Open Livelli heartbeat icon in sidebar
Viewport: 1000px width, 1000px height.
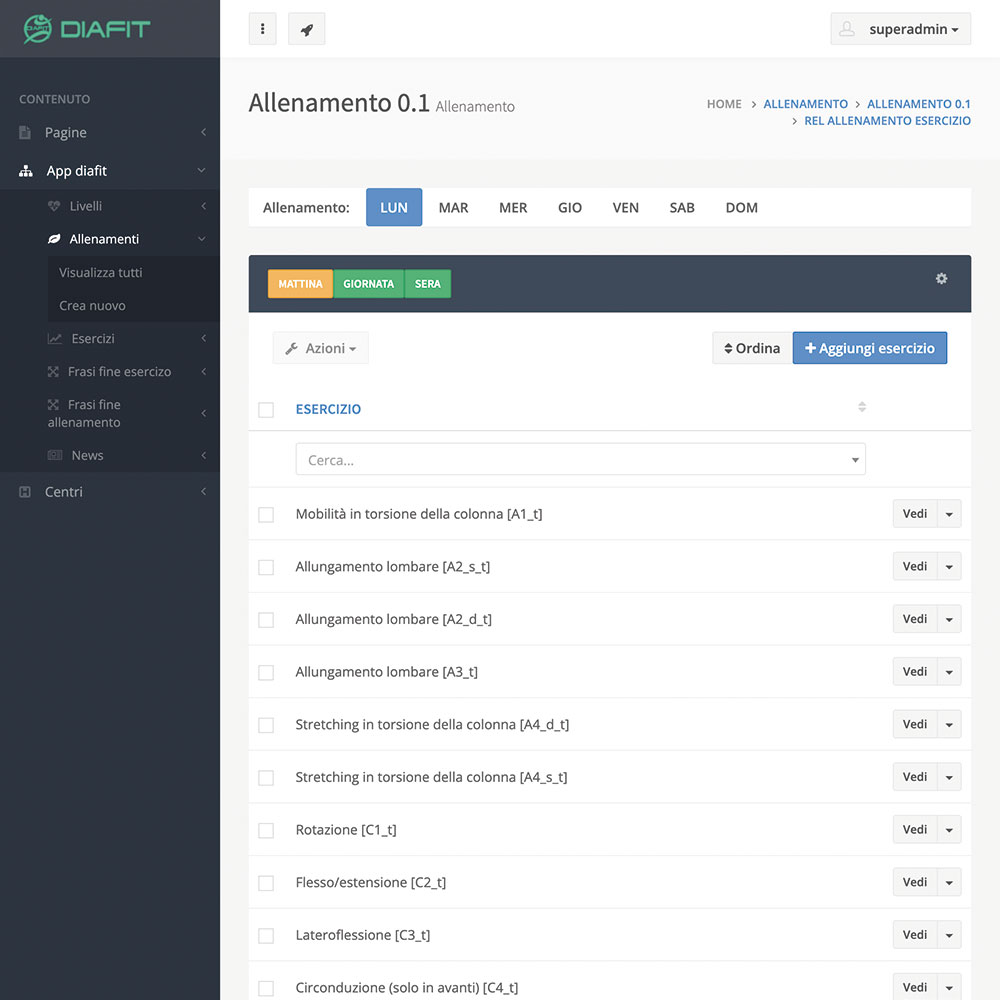(55, 206)
